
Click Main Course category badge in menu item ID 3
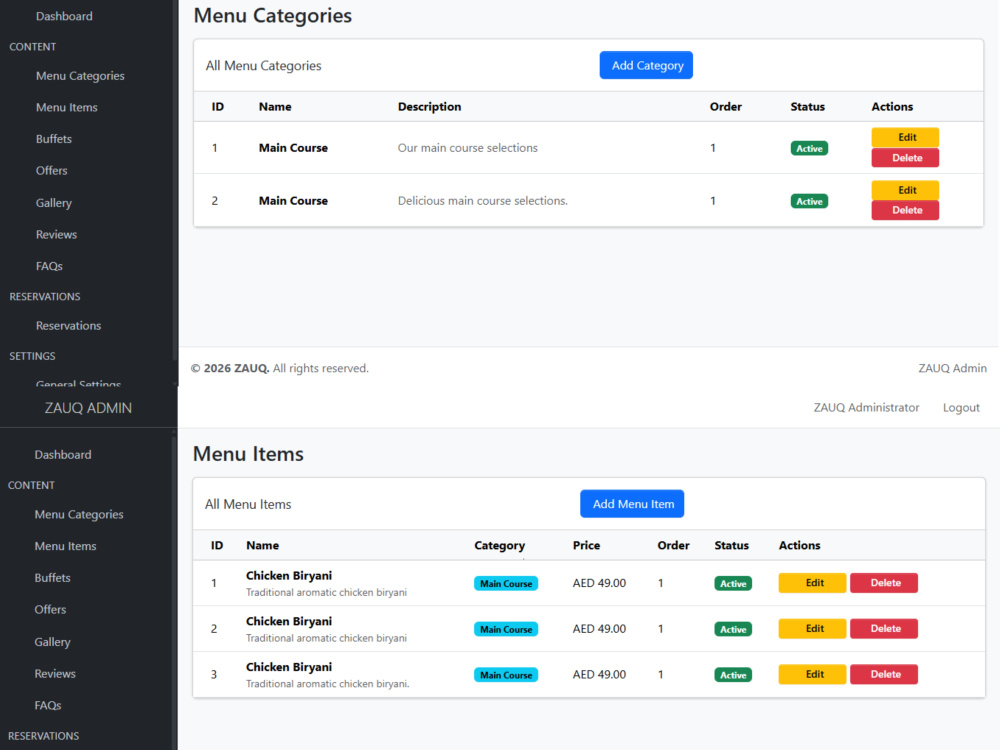(x=506, y=675)
